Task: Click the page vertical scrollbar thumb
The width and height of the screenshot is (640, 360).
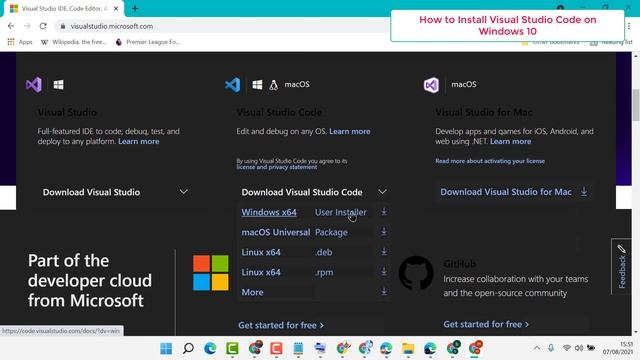Action: click(636, 105)
